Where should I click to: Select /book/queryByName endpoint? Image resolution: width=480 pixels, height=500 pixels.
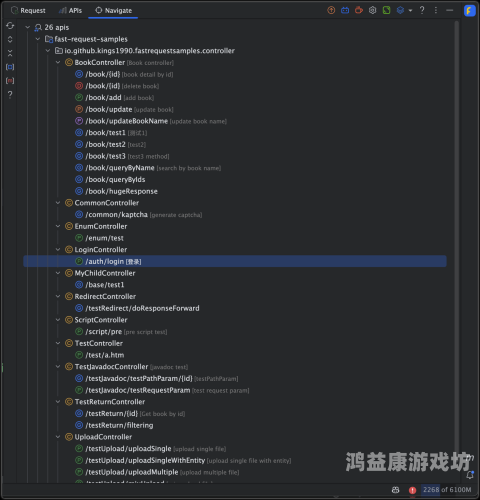148,168
